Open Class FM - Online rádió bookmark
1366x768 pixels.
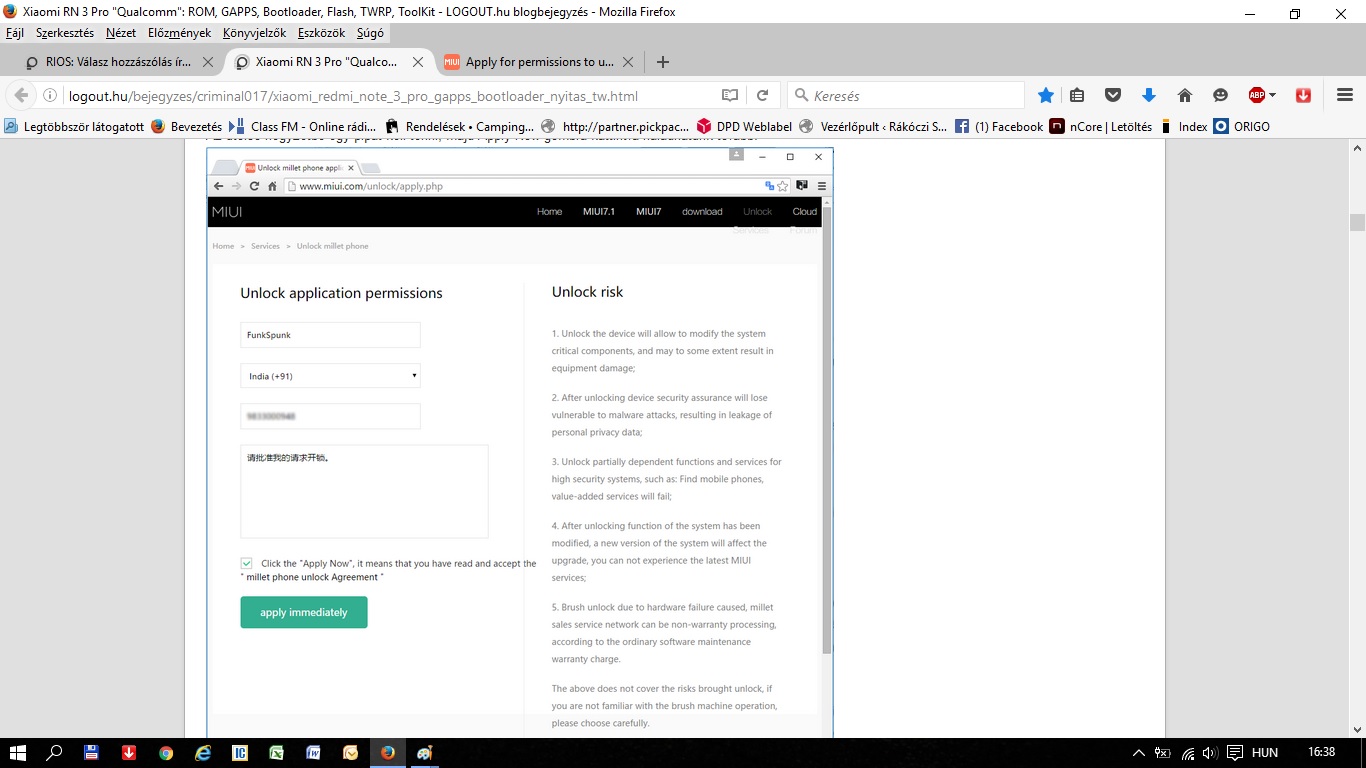coord(304,127)
